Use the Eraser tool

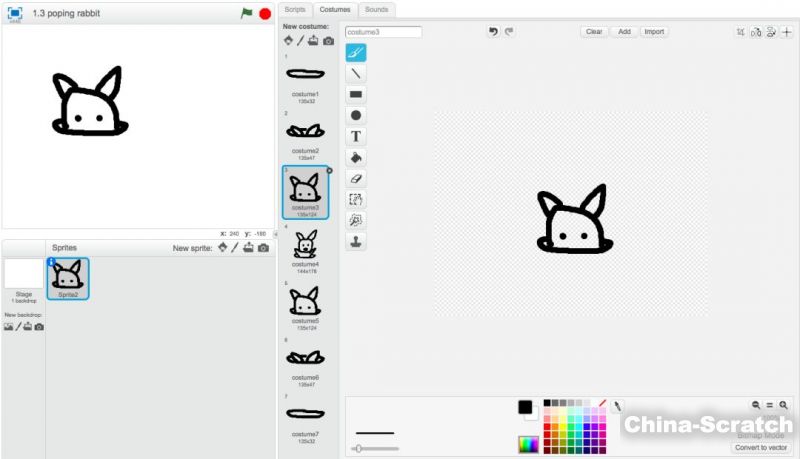[x=356, y=178]
